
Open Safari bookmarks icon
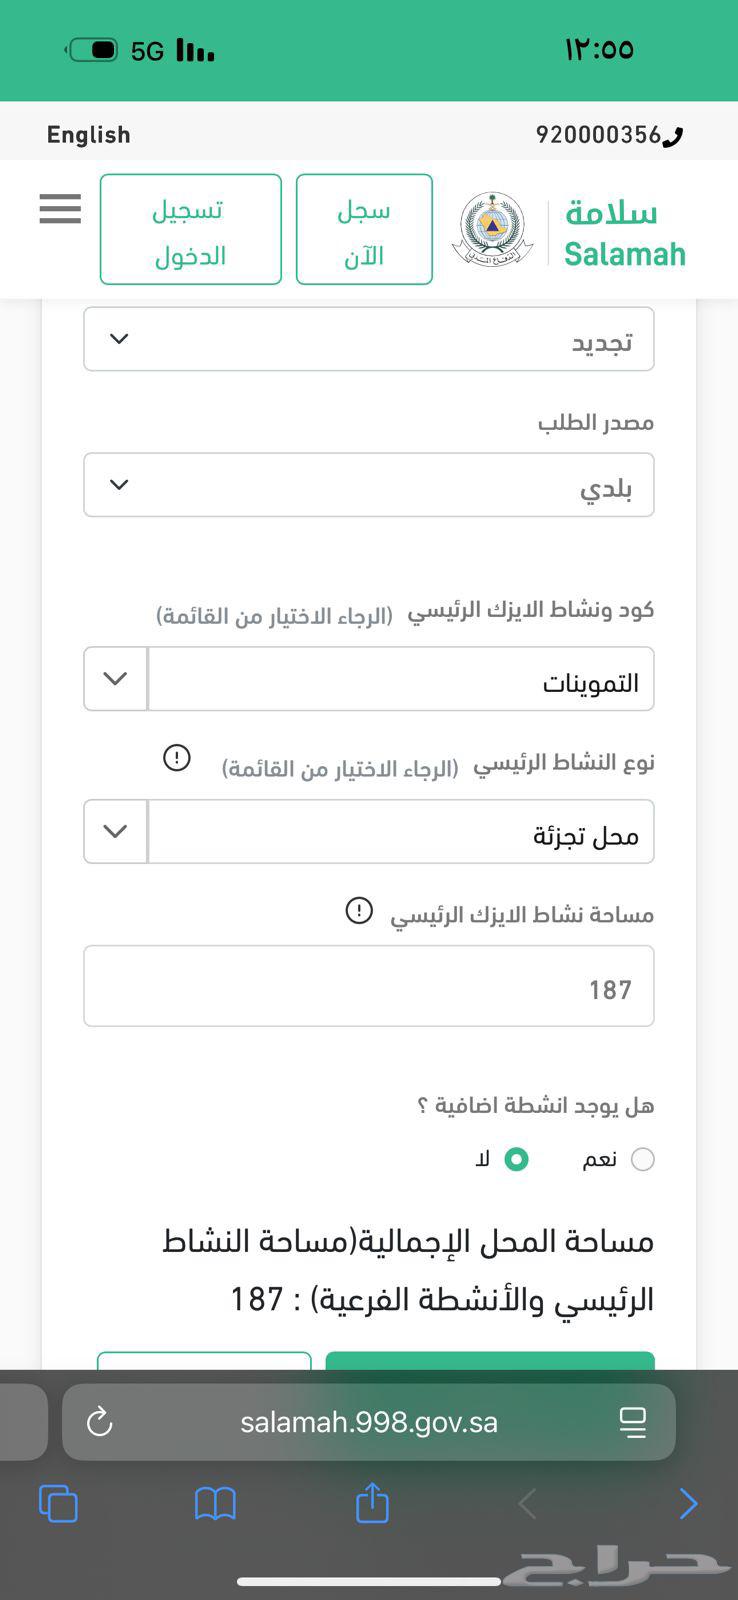[215, 1503]
